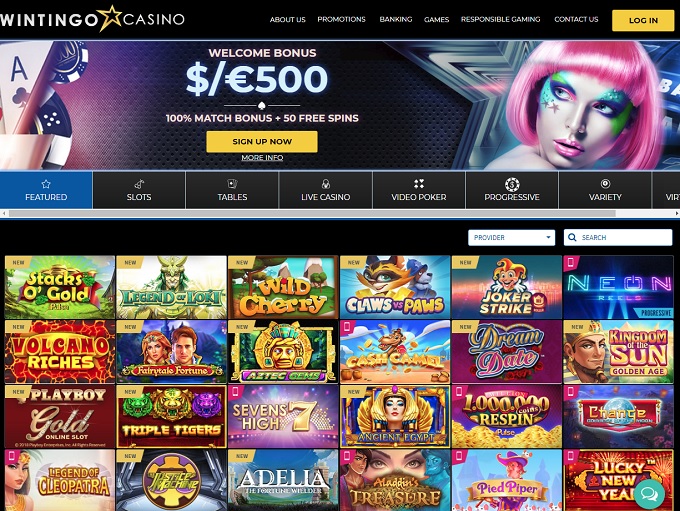The image size is (680, 511).
Task: Click the search magnifier icon
Action: click(x=572, y=237)
